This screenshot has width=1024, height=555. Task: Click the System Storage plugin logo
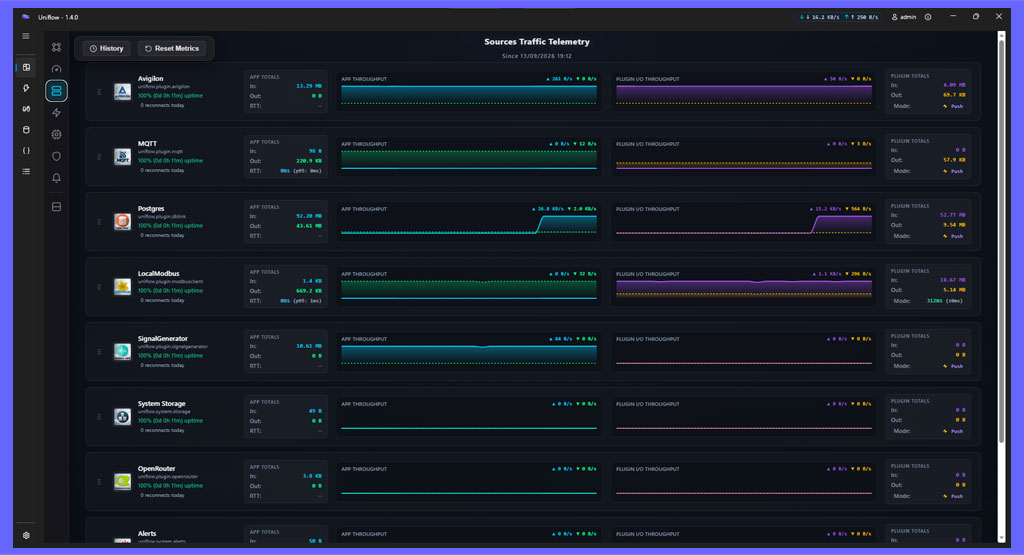[x=122, y=417]
